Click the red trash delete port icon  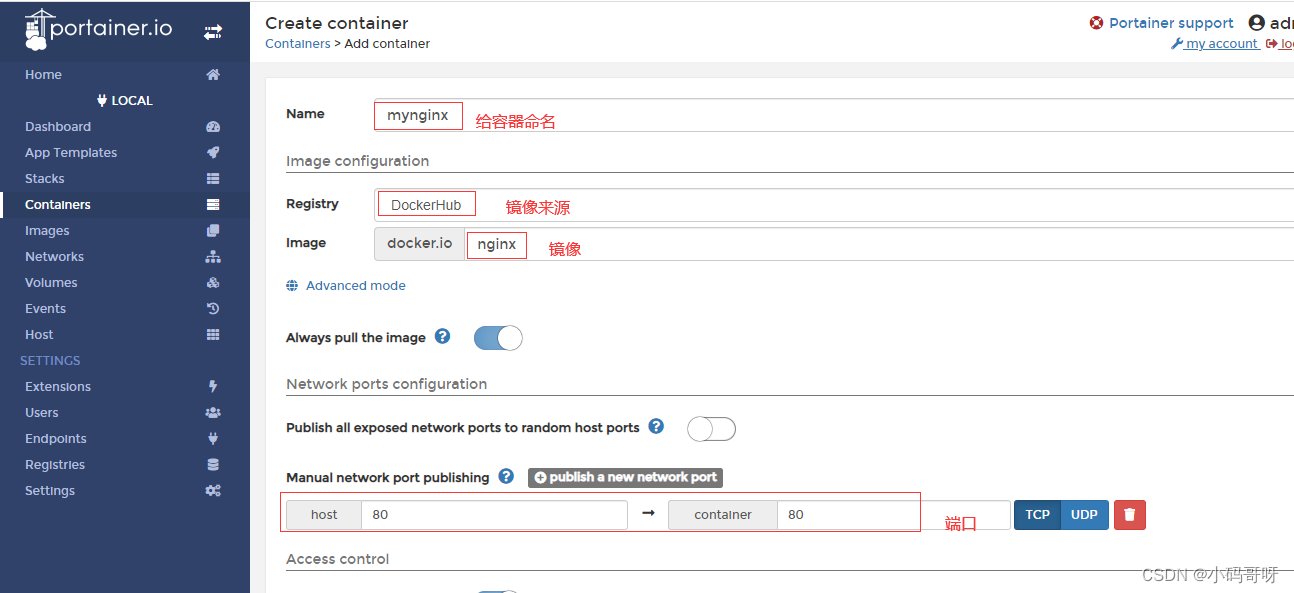pyautogui.click(x=1129, y=515)
